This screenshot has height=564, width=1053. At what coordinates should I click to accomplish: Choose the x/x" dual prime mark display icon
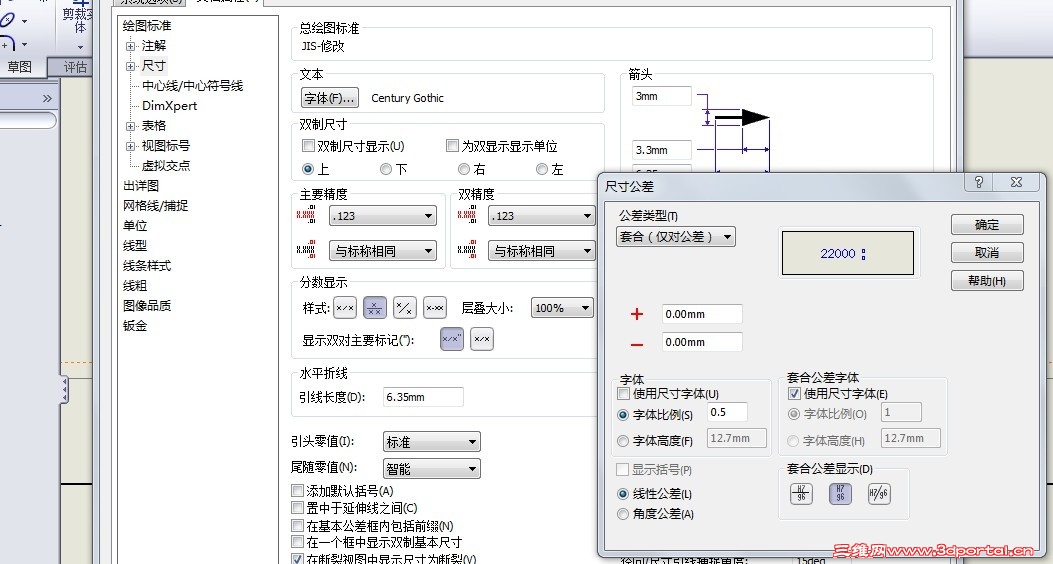452,339
